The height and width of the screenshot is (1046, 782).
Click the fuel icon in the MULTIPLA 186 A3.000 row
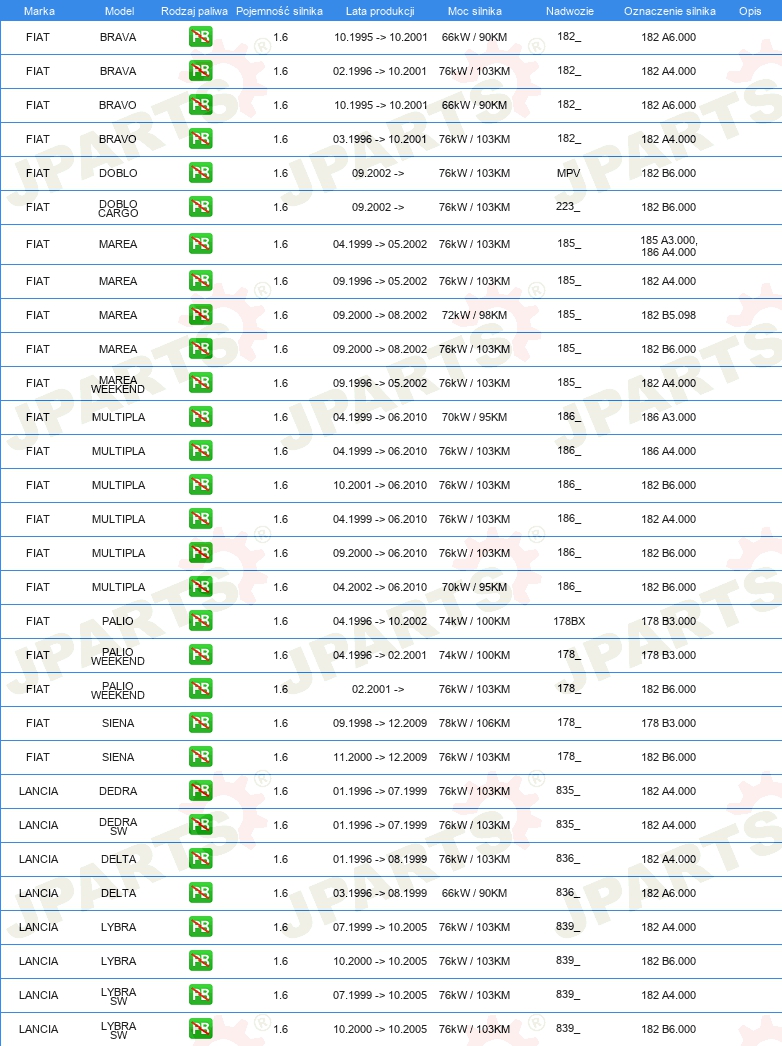tap(200, 417)
